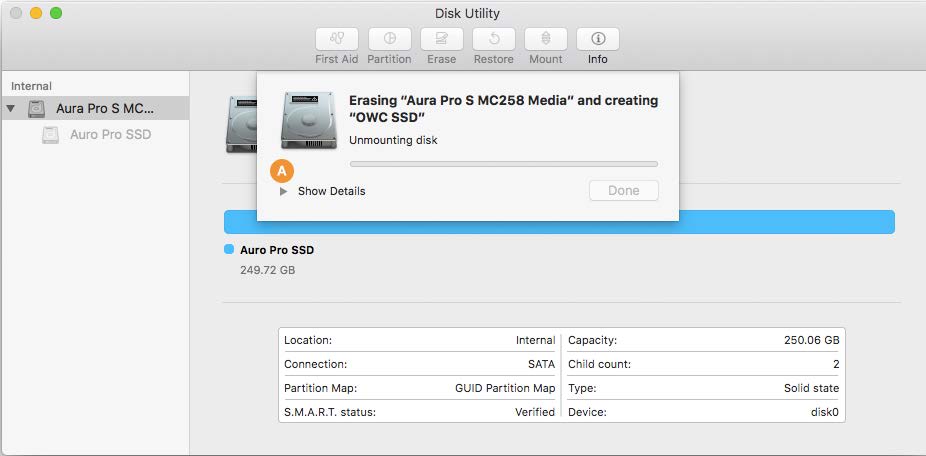Screen dimensions: 926x456
Task: Click the erase progress bar
Action: (x=504, y=164)
